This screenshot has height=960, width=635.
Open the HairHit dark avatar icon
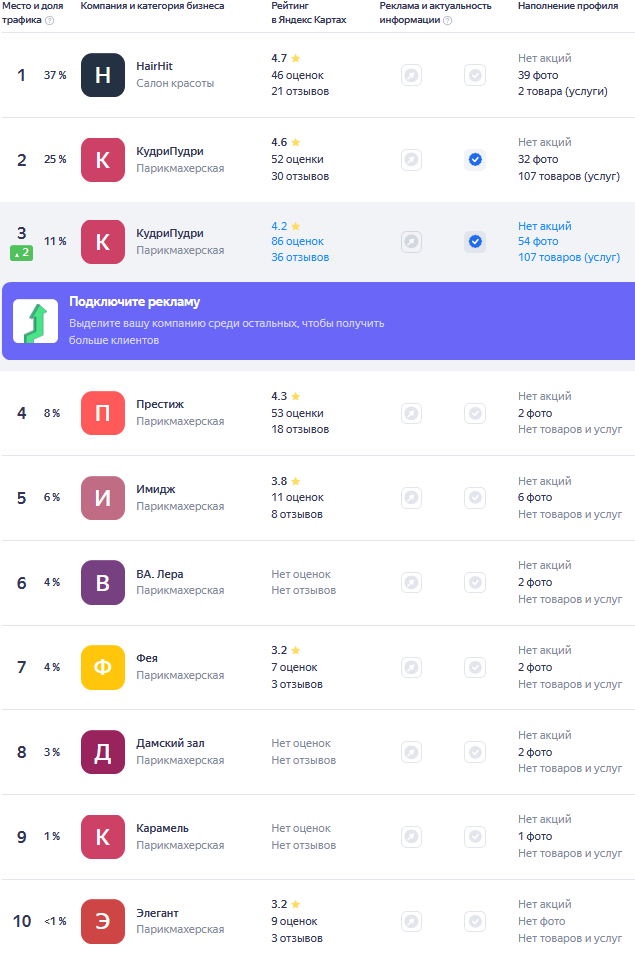pyautogui.click(x=103, y=75)
